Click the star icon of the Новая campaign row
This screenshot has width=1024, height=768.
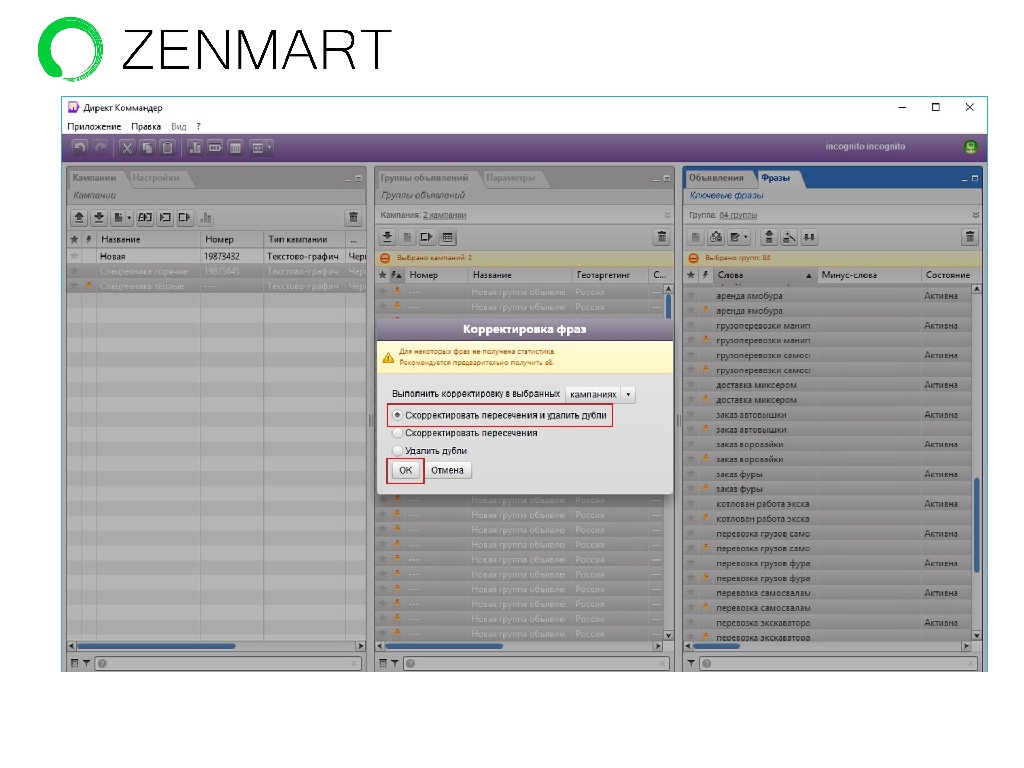[x=74, y=256]
